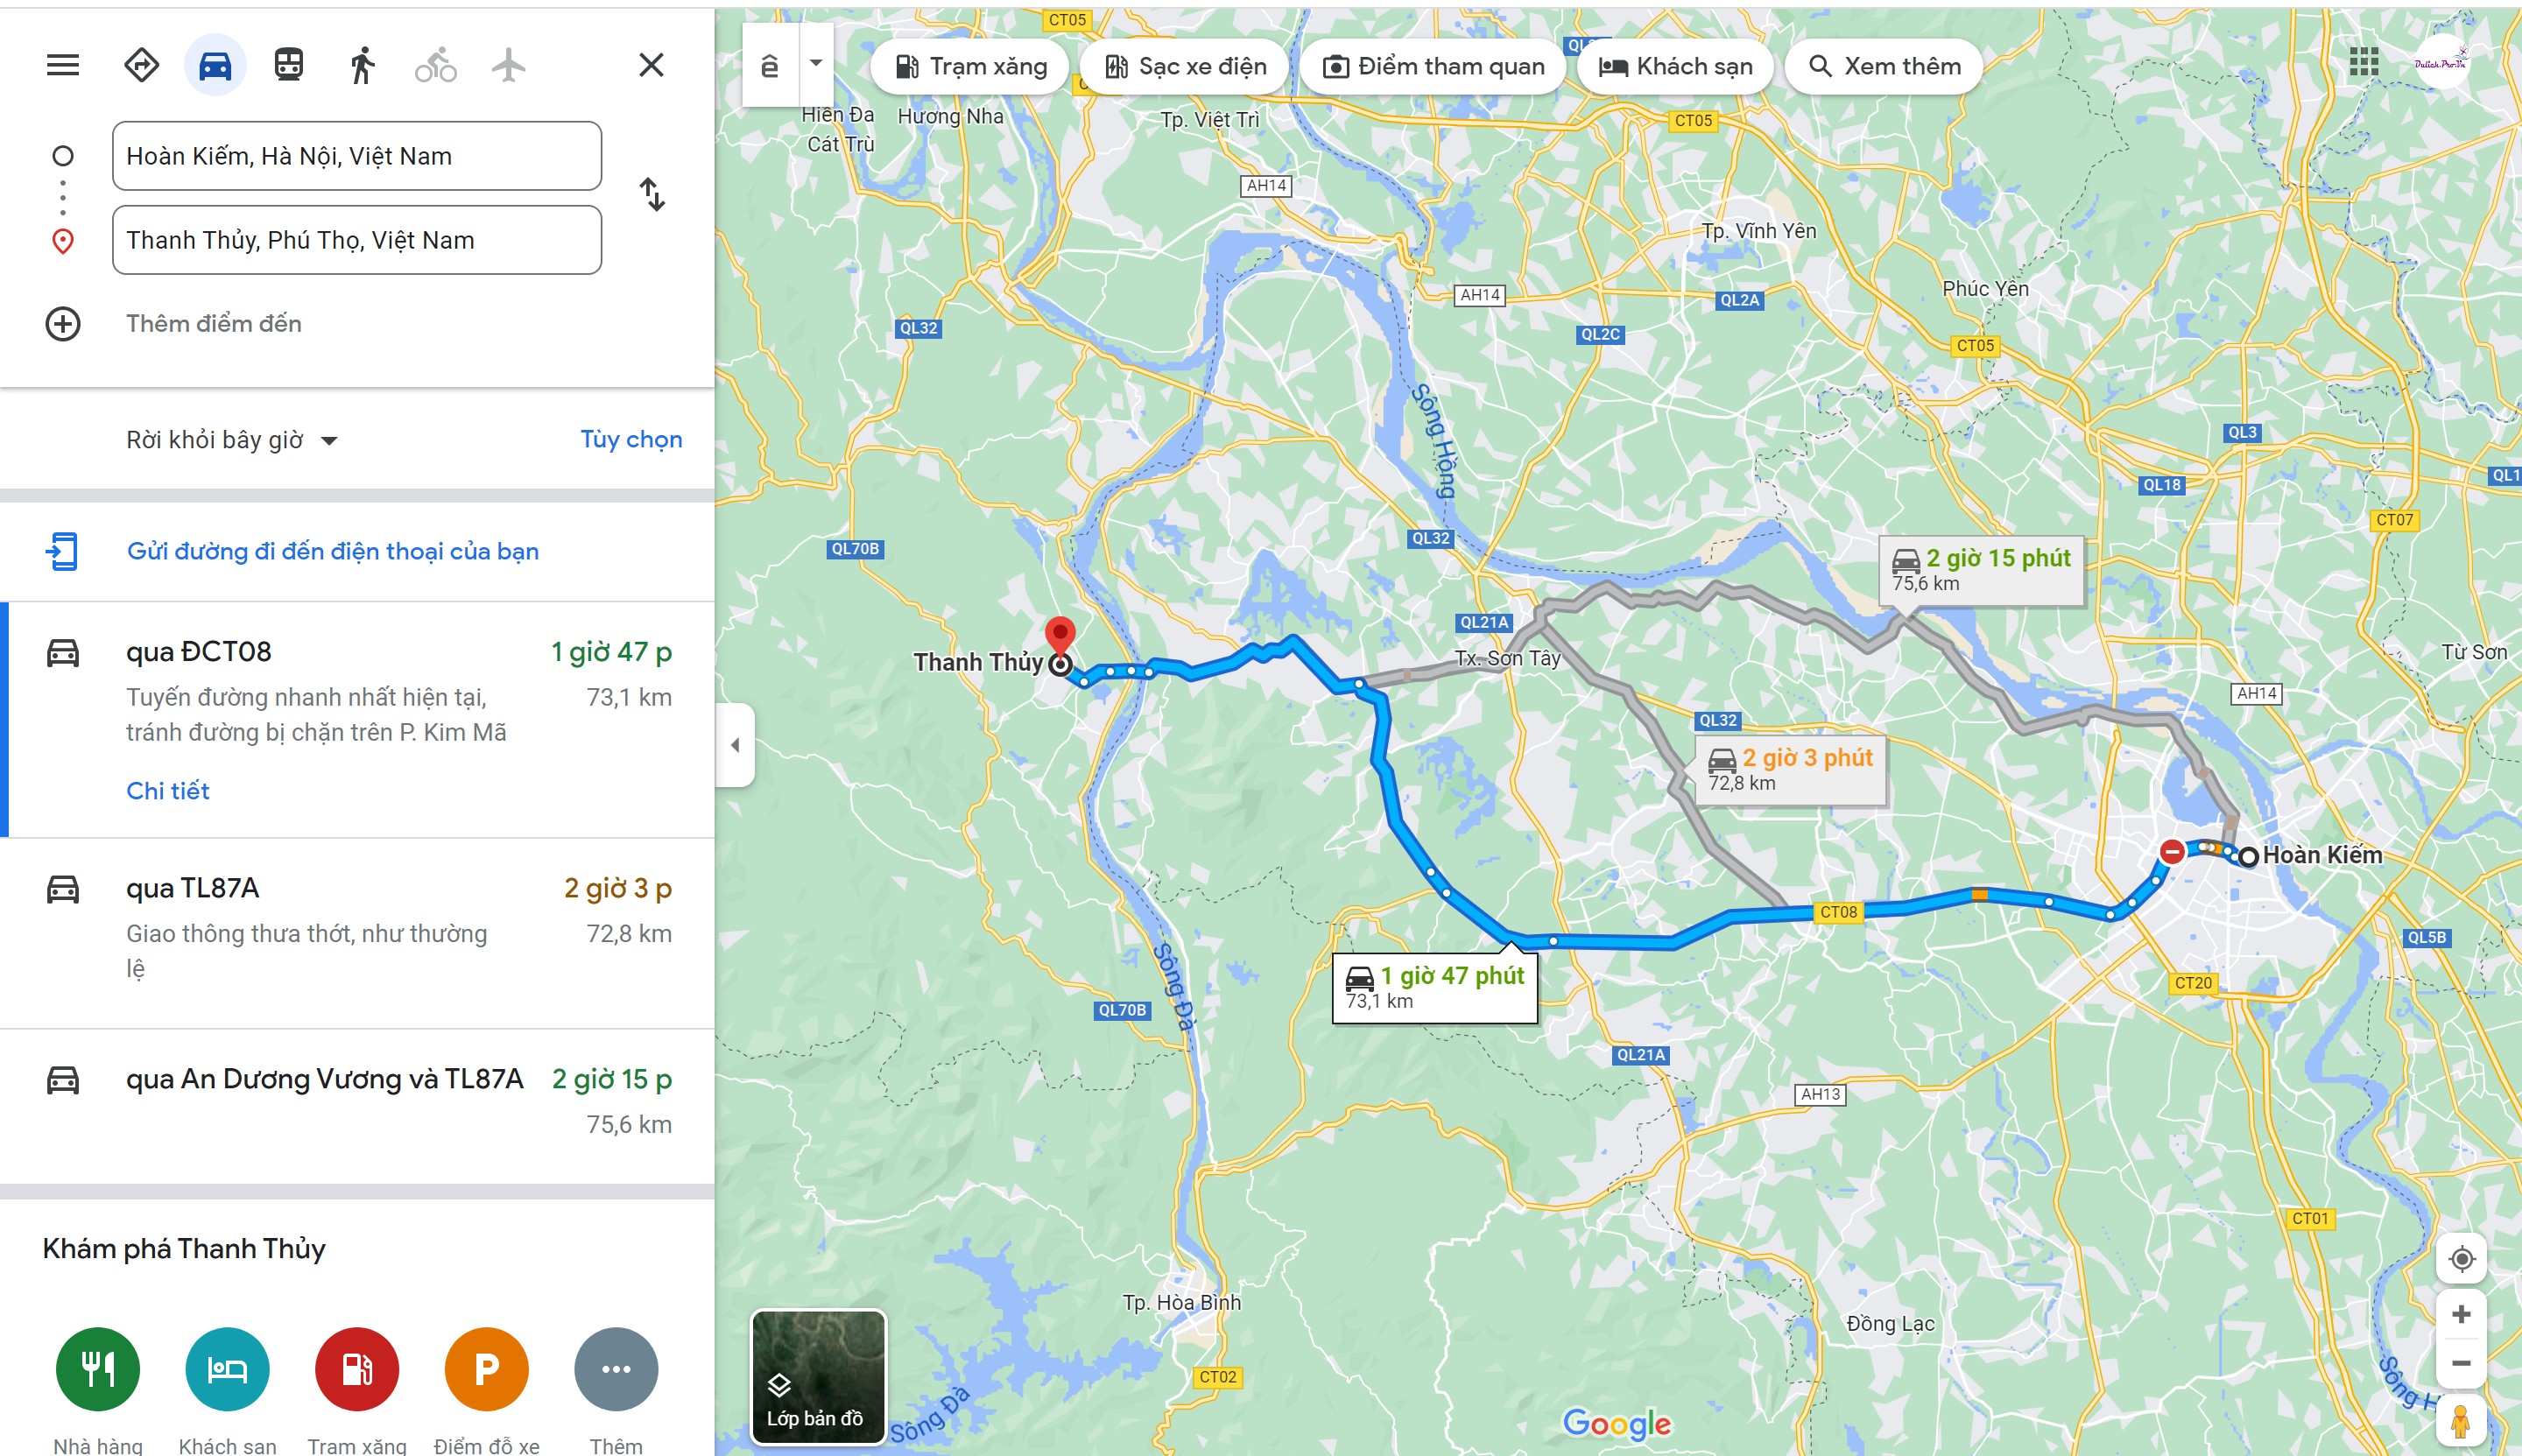Viewport: 2522px width, 1456px height.
Task: Zoom in on the map
Action: [2461, 1314]
